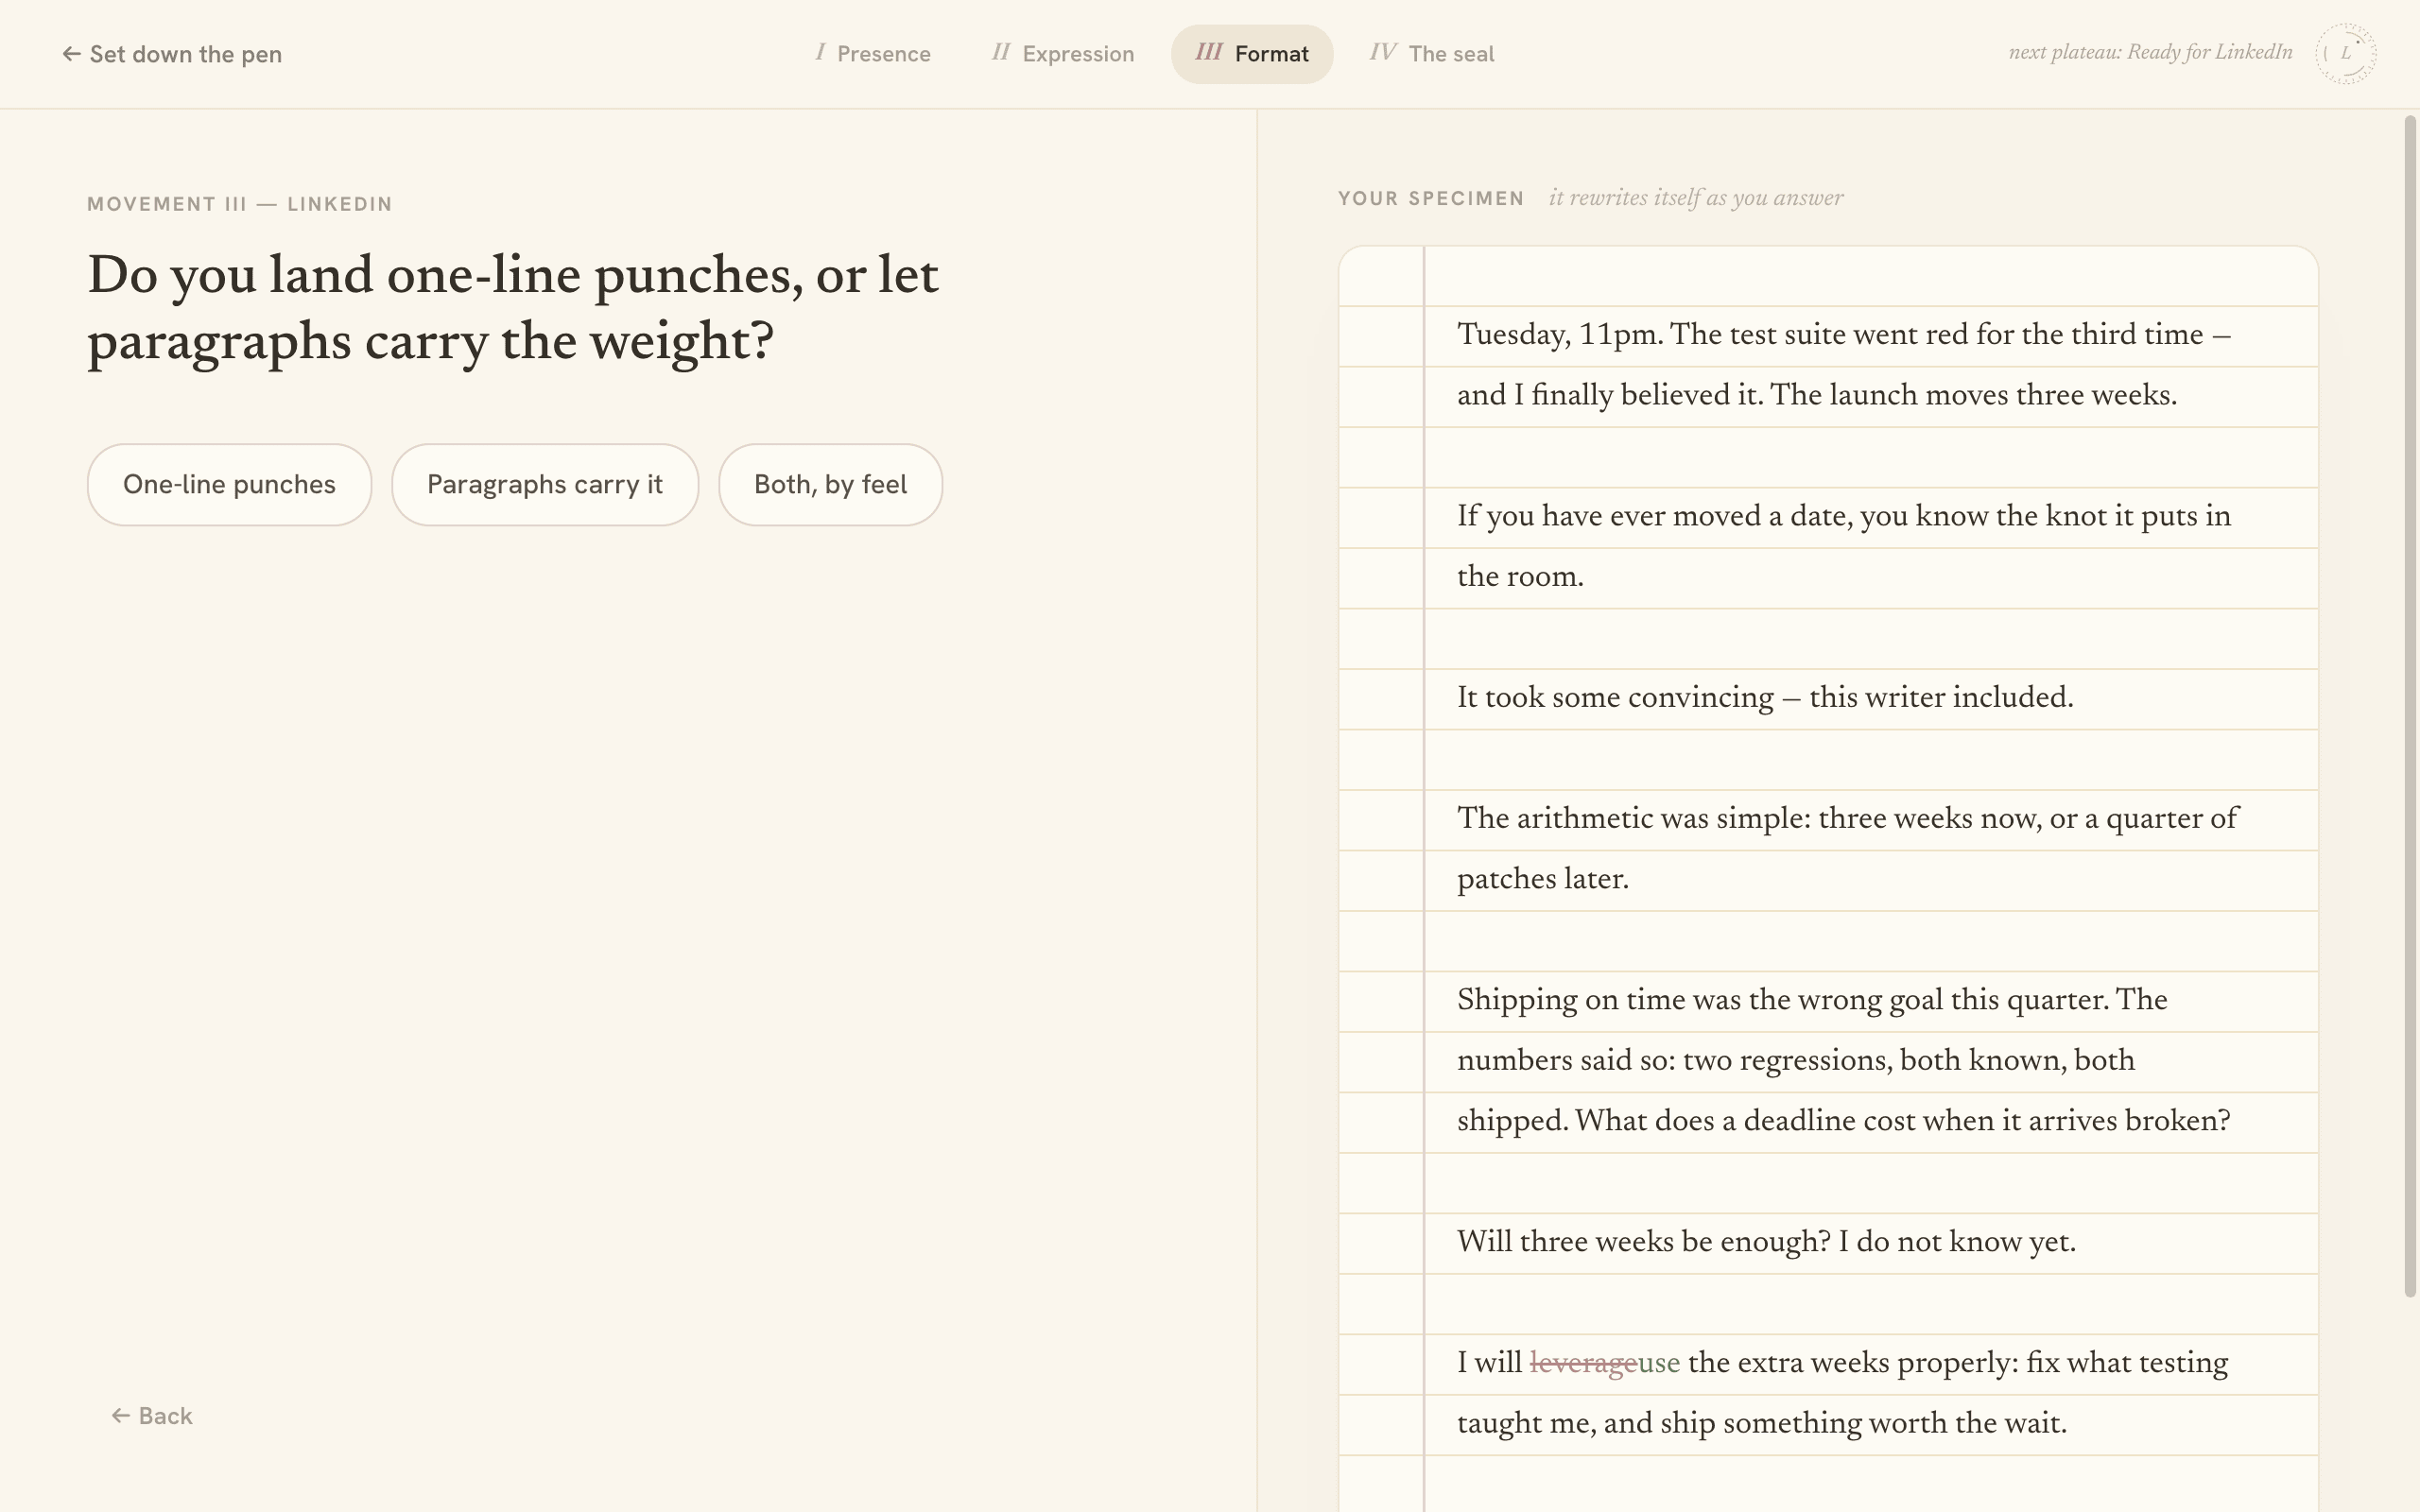Click the 'Tuesday, 11pm' opening line
Image resolution: width=2420 pixels, height=1512 pixels.
(1844, 335)
